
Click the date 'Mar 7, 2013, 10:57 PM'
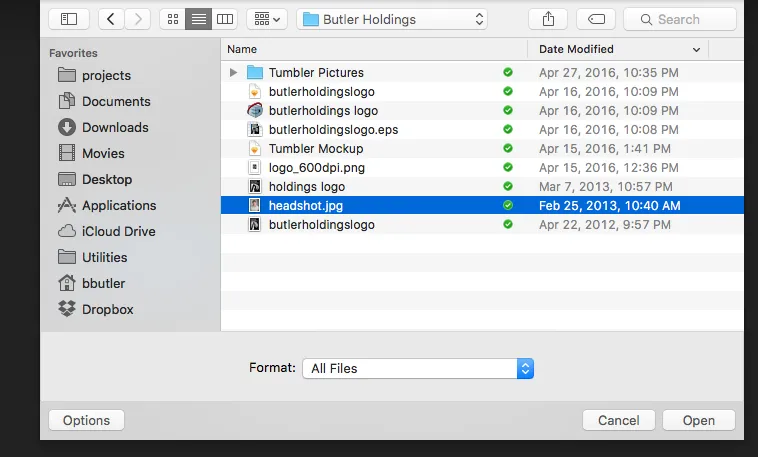[606, 187]
